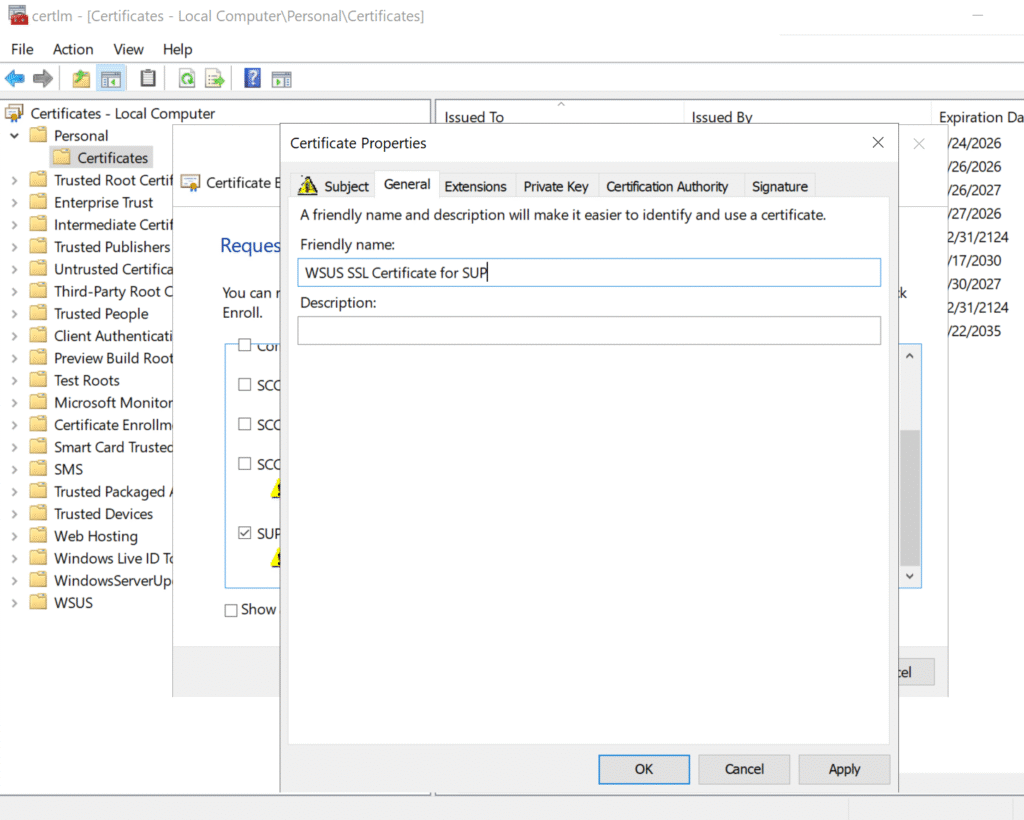Click the Certificate Enrollment wizard icon
This screenshot has height=820, width=1024.
[190, 183]
